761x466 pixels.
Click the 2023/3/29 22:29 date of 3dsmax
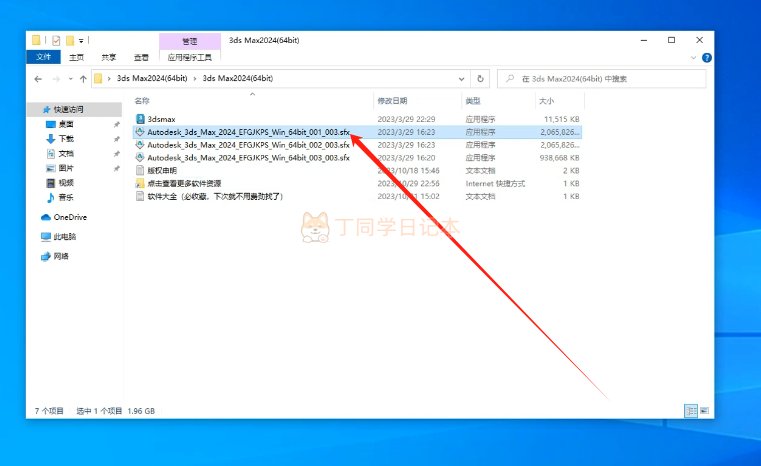406,119
